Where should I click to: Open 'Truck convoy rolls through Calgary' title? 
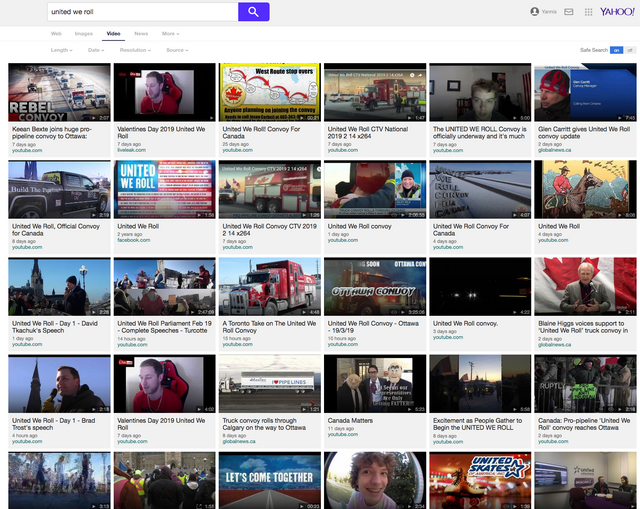point(264,424)
